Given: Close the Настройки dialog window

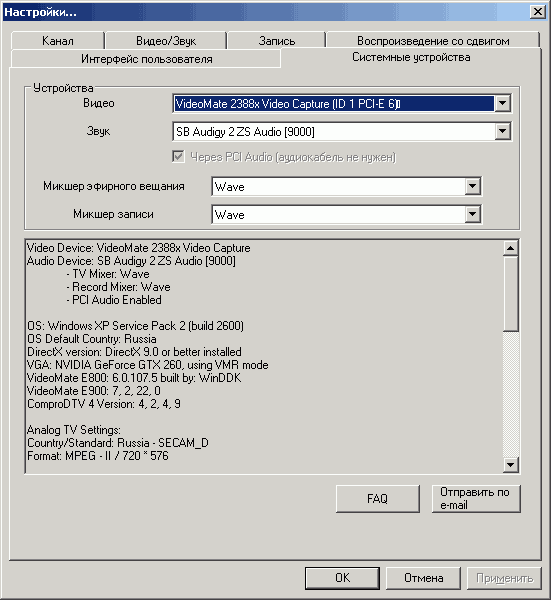Looking at the screenshot, I should [538, 12].
